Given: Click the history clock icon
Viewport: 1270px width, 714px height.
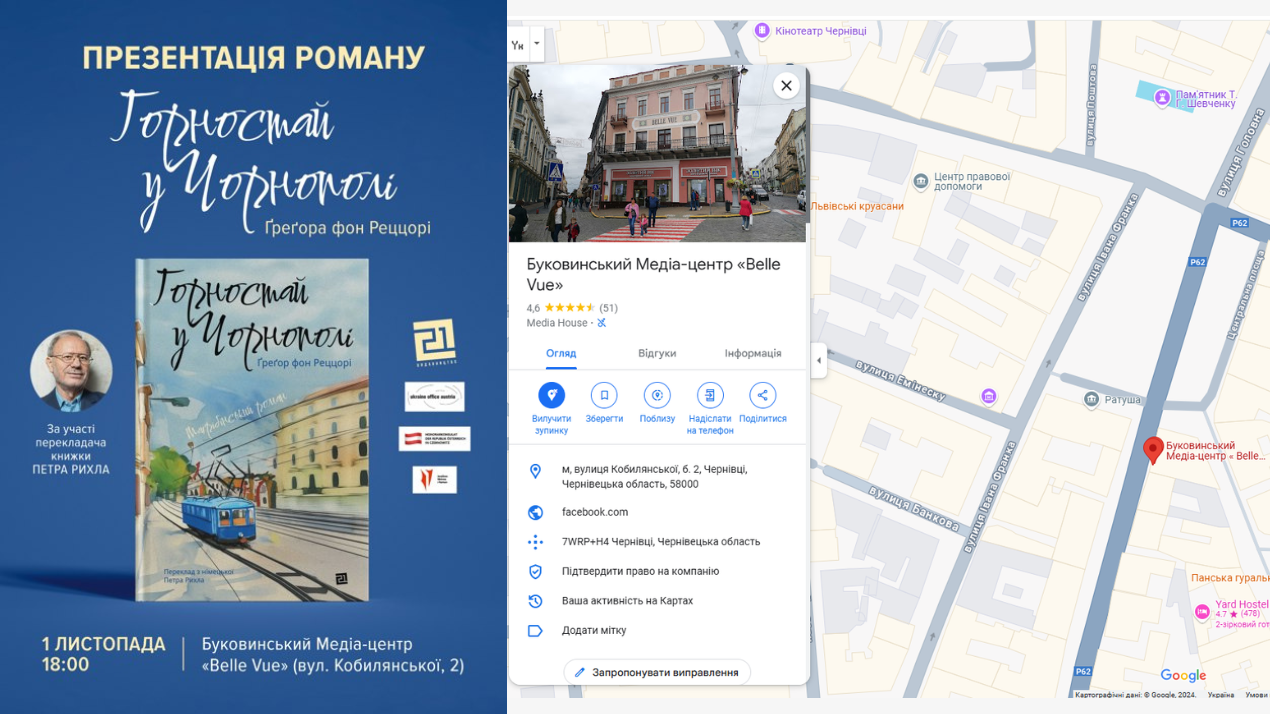Looking at the screenshot, I should [535, 601].
